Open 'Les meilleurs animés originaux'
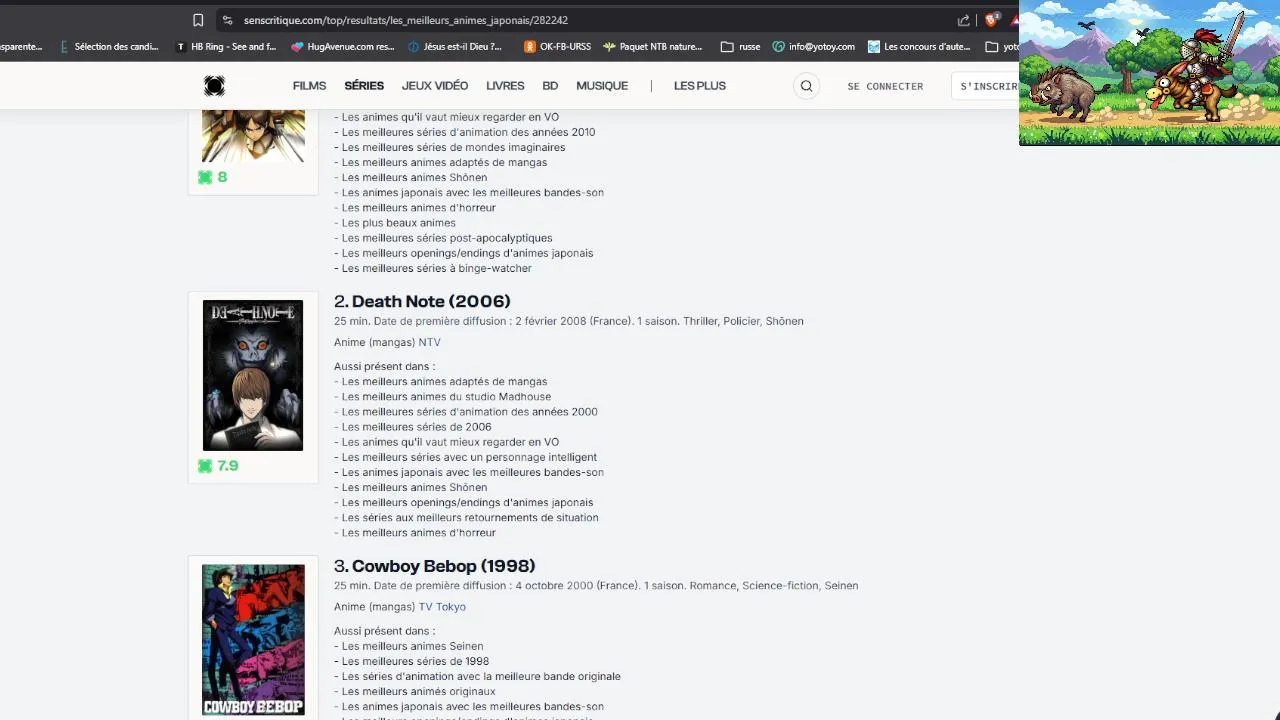The height and width of the screenshot is (720, 1280). 418,691
